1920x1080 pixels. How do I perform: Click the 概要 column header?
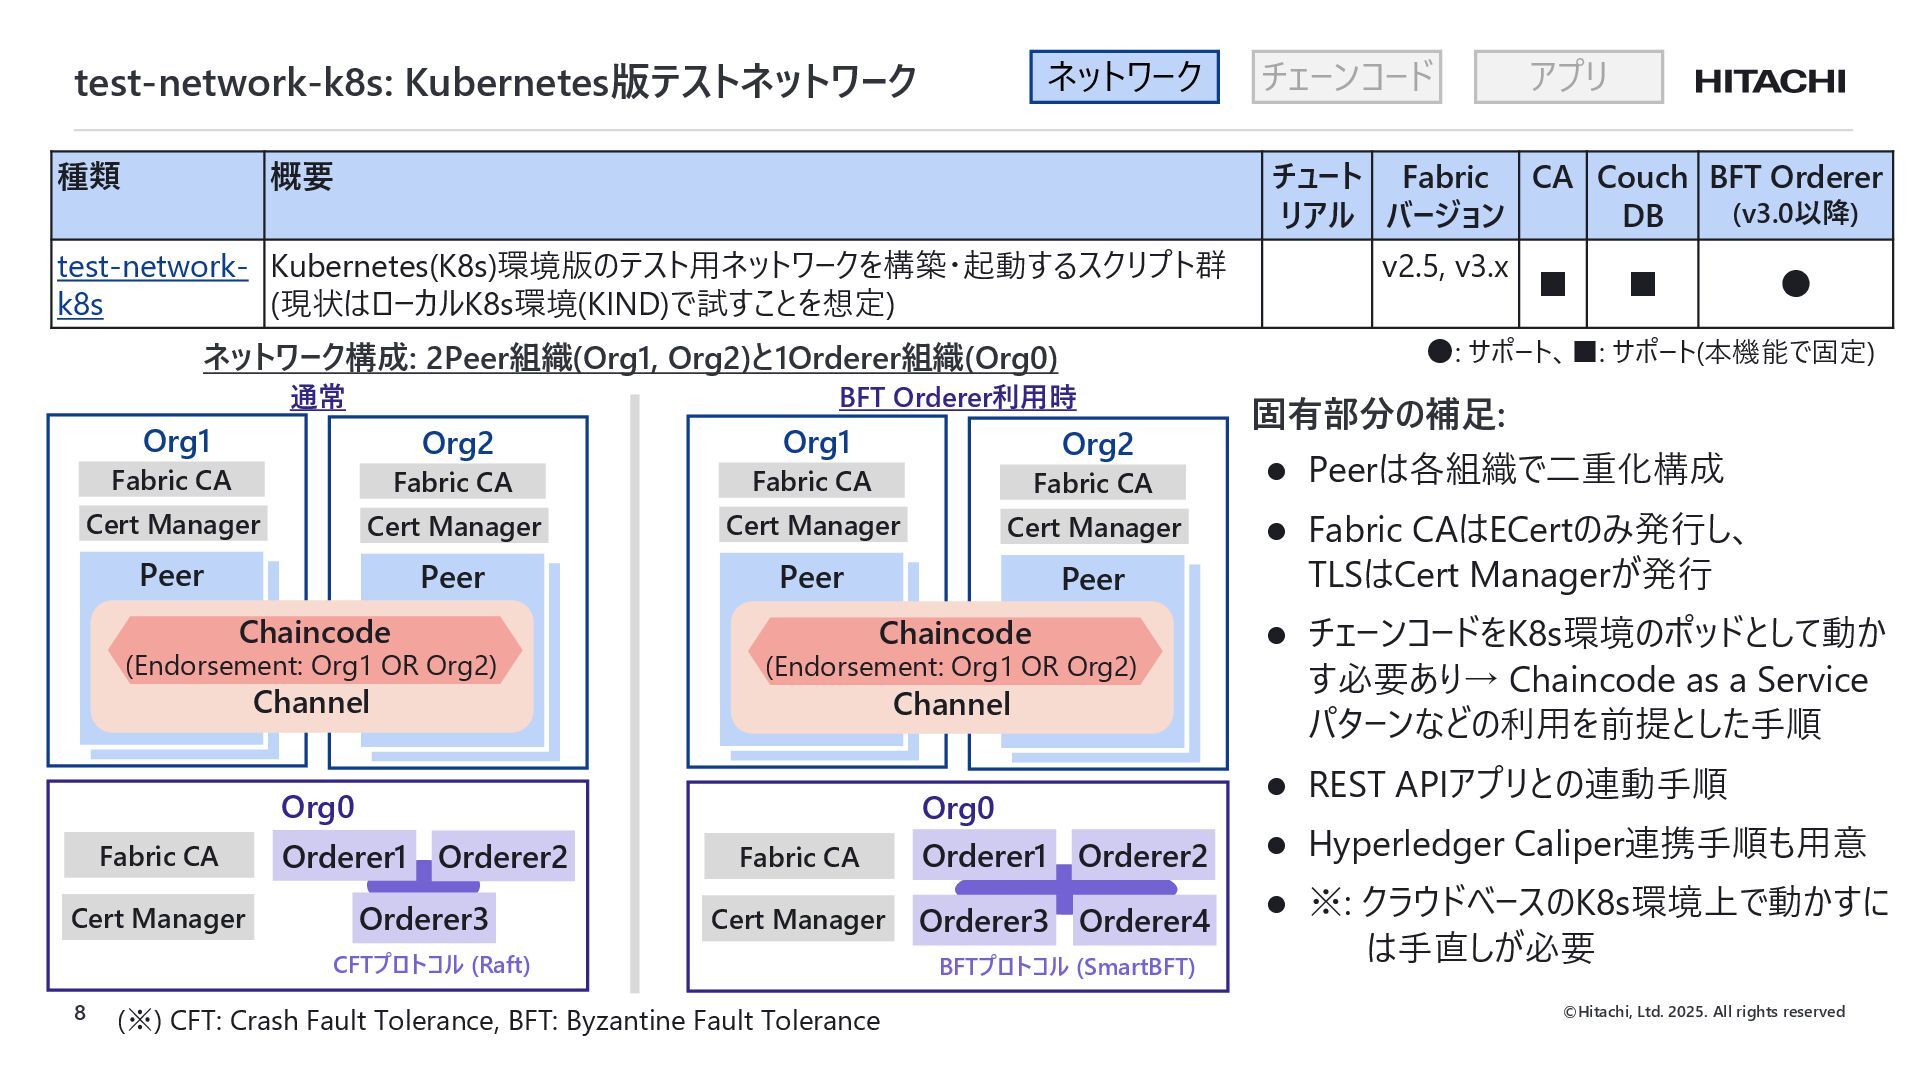click(763, 195)
